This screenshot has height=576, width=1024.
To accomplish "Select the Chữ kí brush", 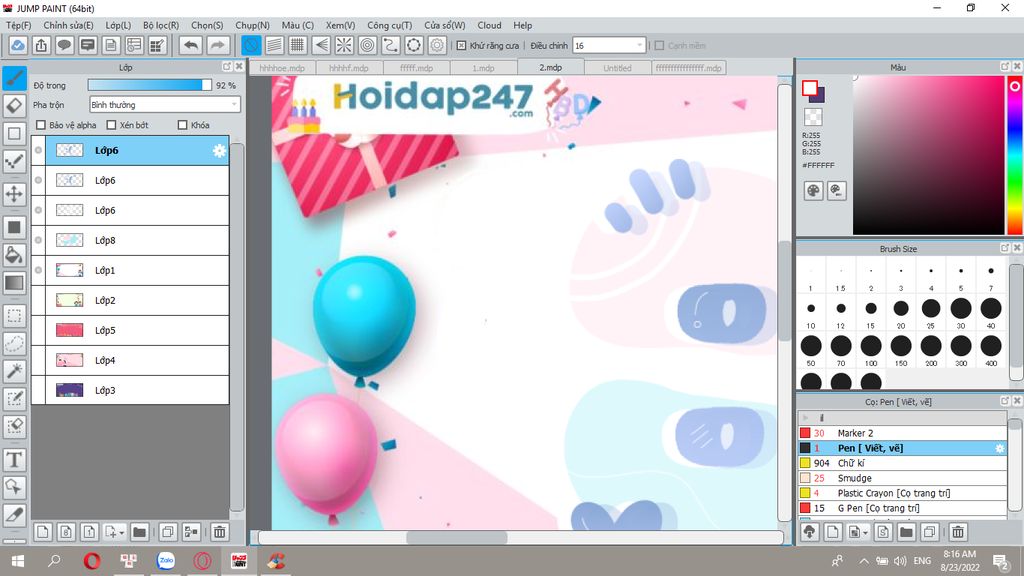I will [x=902, y=463].
